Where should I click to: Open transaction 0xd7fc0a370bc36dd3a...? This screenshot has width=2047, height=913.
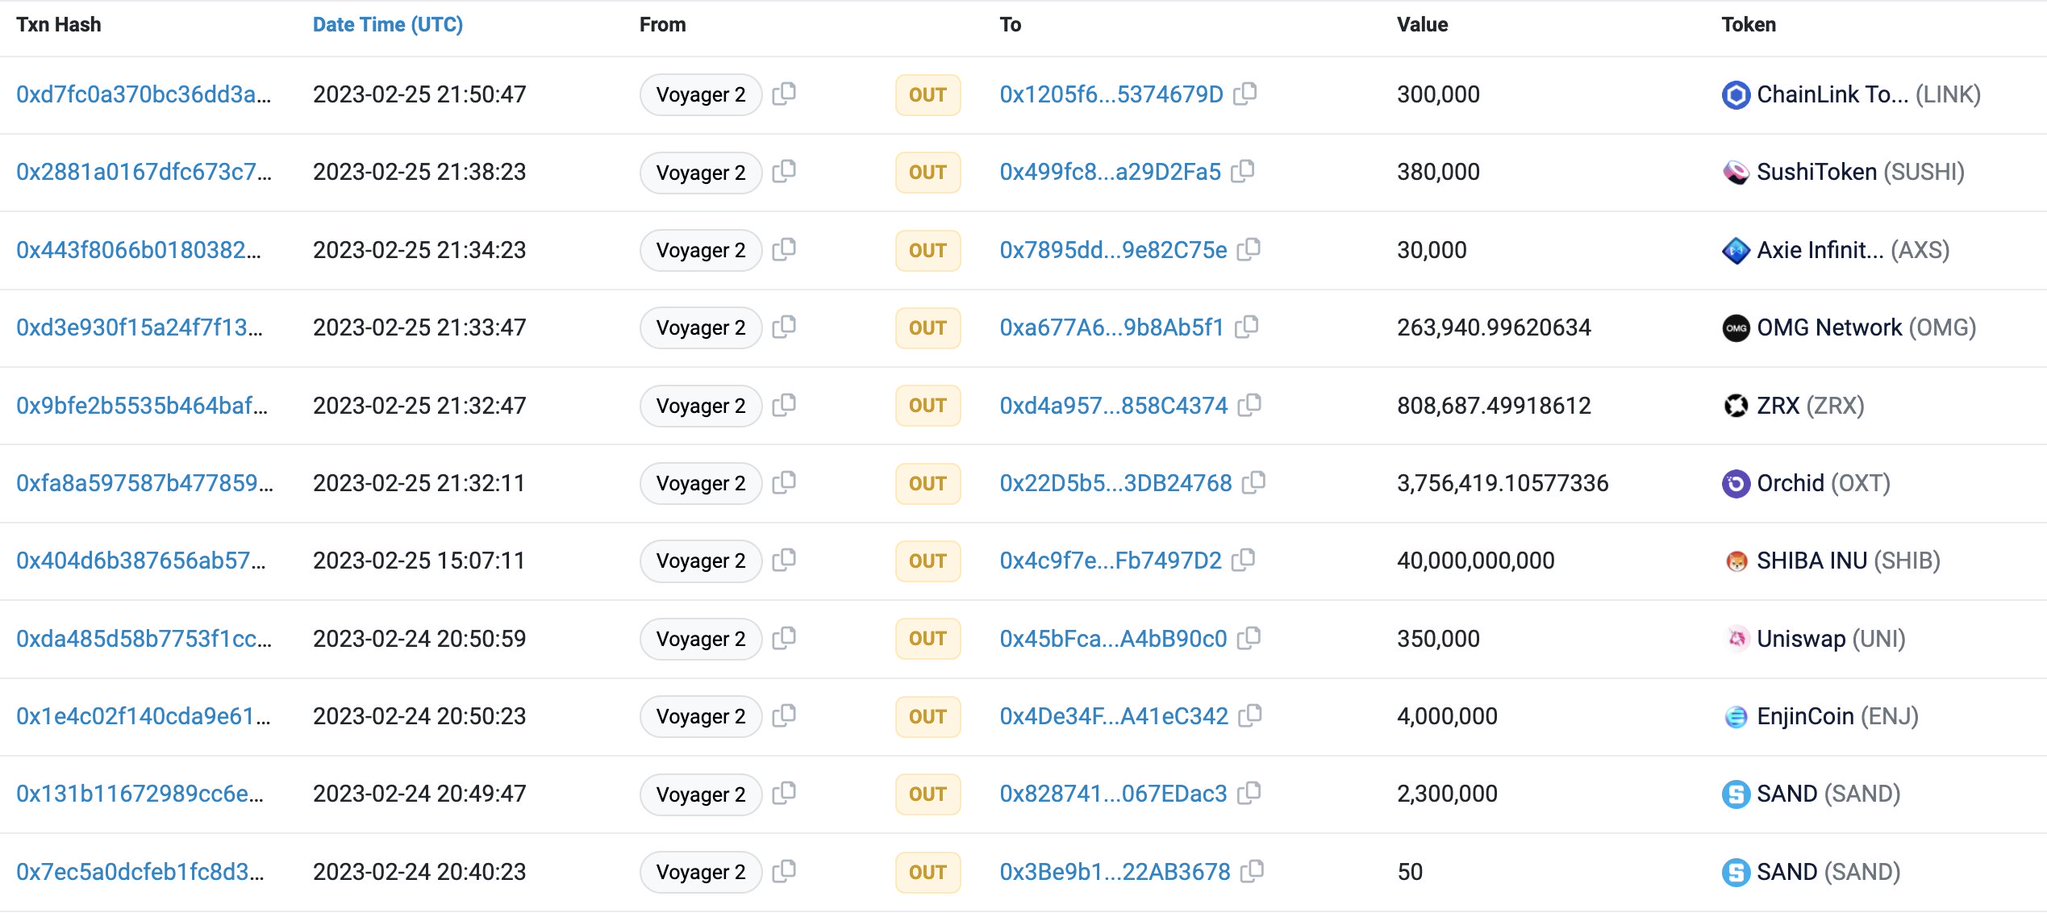click(x=143, y=94)
